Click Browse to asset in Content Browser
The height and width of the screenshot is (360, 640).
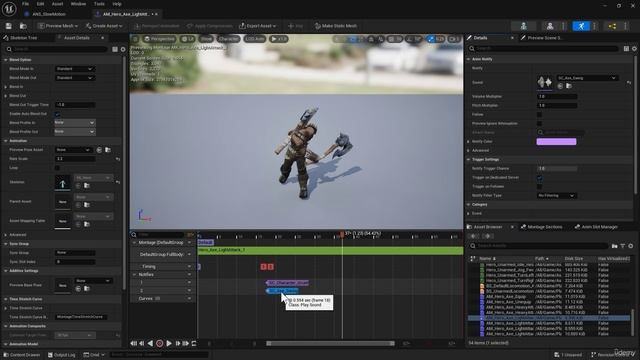click(x=23, y=26)
